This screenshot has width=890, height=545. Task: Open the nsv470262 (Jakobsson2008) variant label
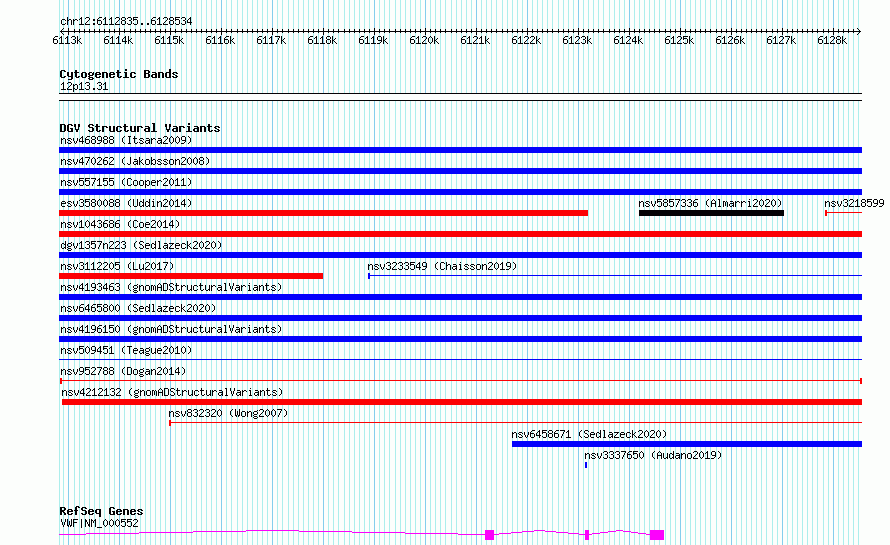135,161
